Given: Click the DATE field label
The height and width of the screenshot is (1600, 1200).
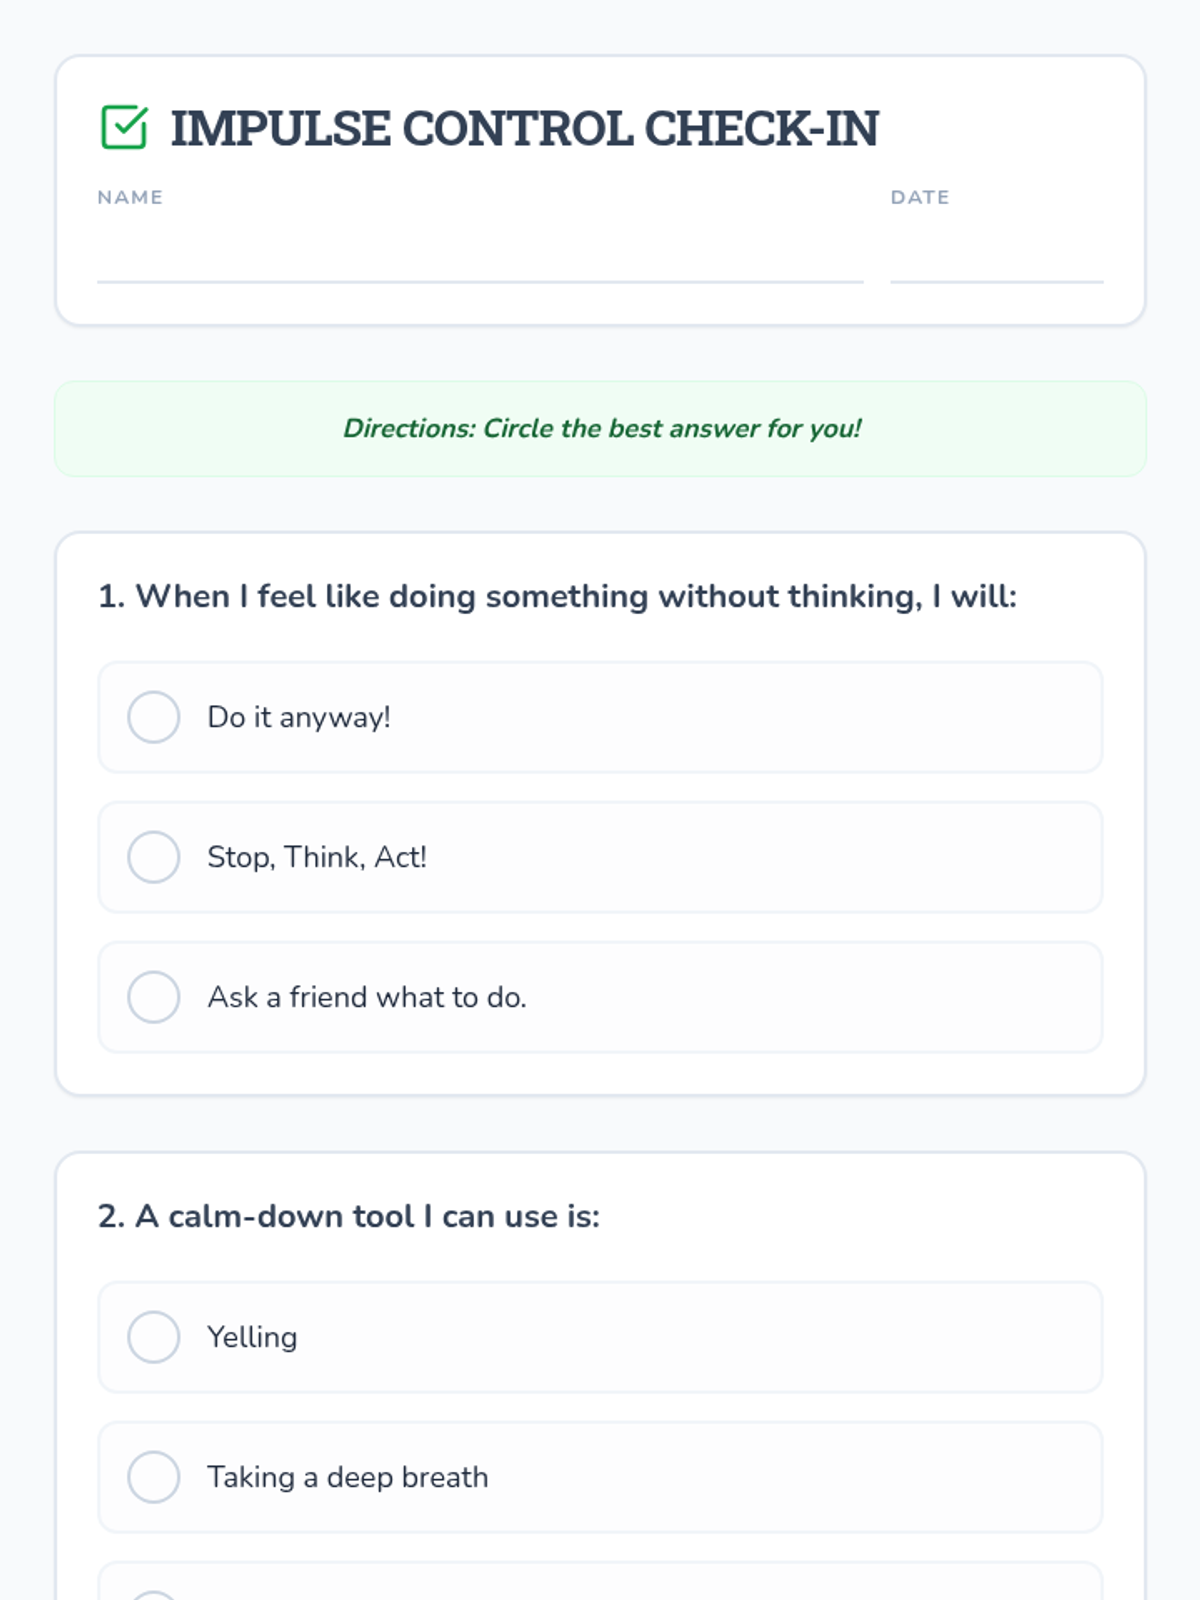Looking at the screenshot, I should [x=920, y=197].
